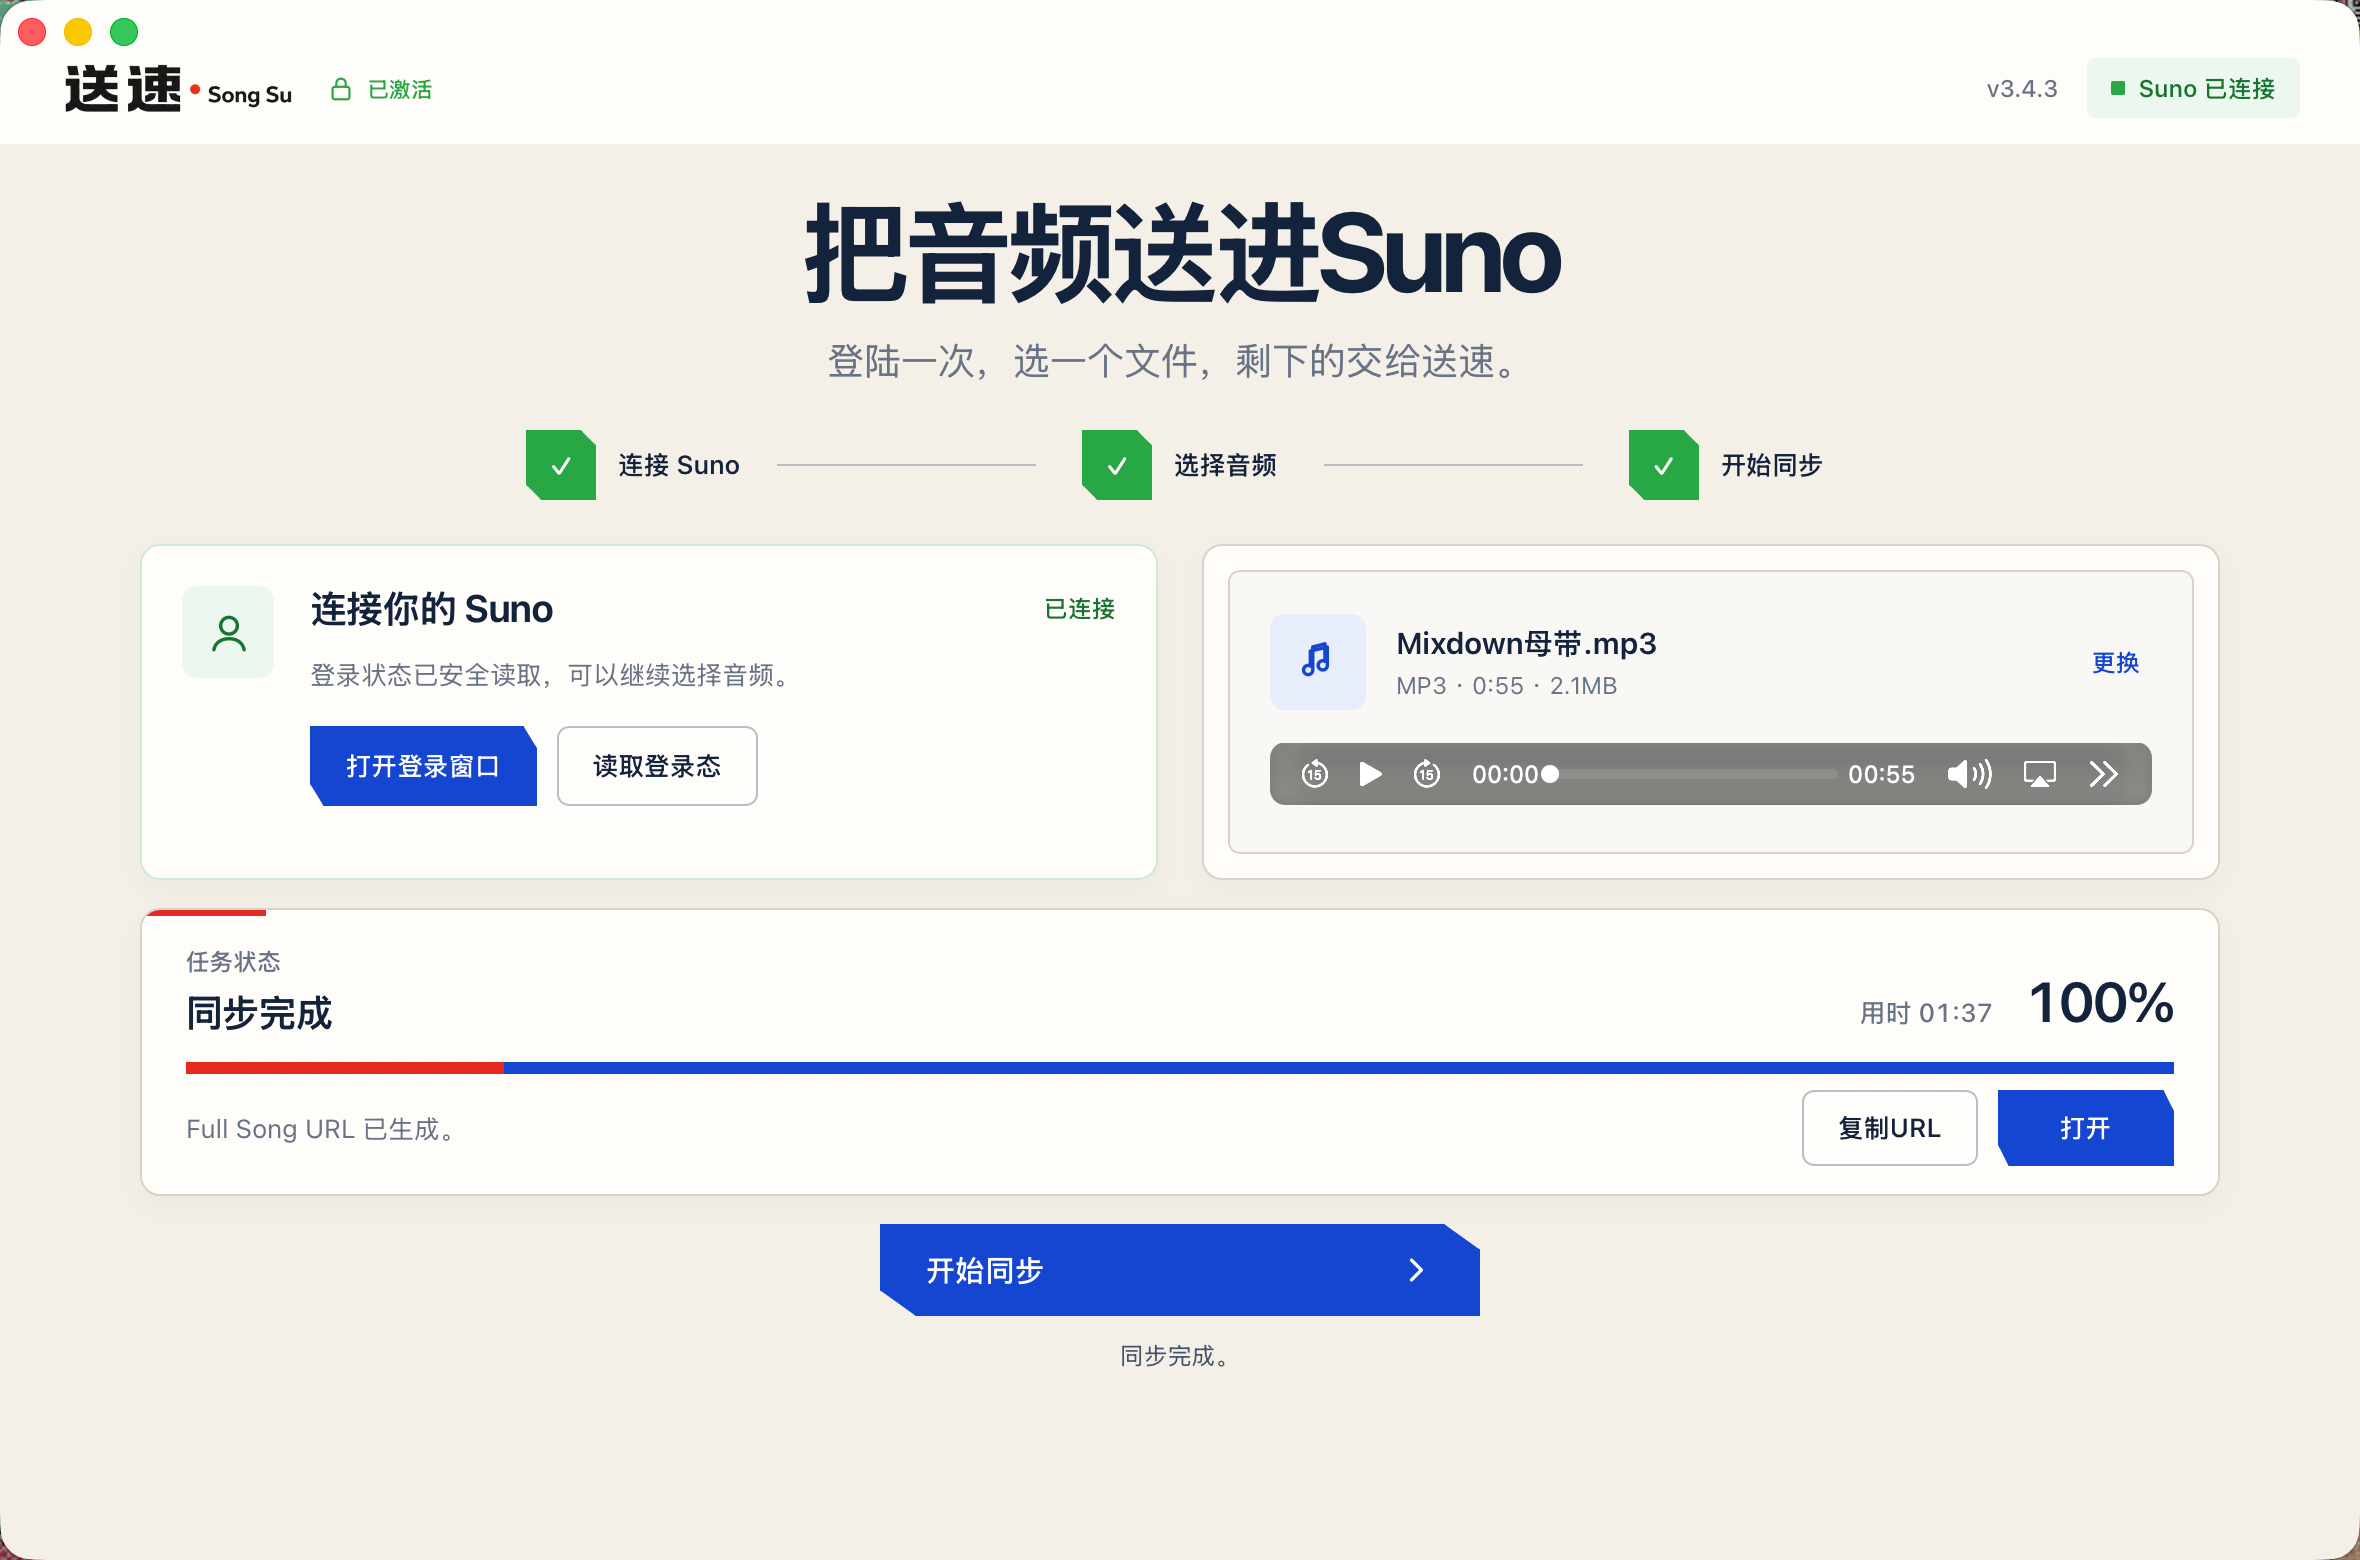Click the 开始同步 step checkmark
The height and width of the screenshot is (1560, 2360).
1664,465
